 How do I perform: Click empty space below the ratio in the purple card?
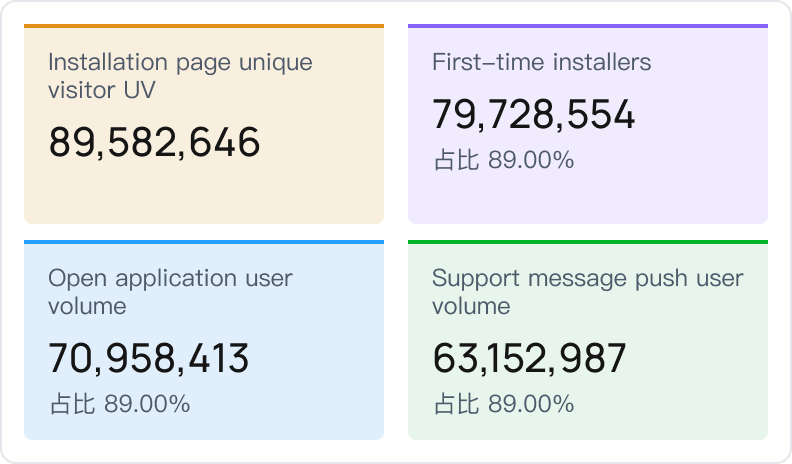click(588, 198)
